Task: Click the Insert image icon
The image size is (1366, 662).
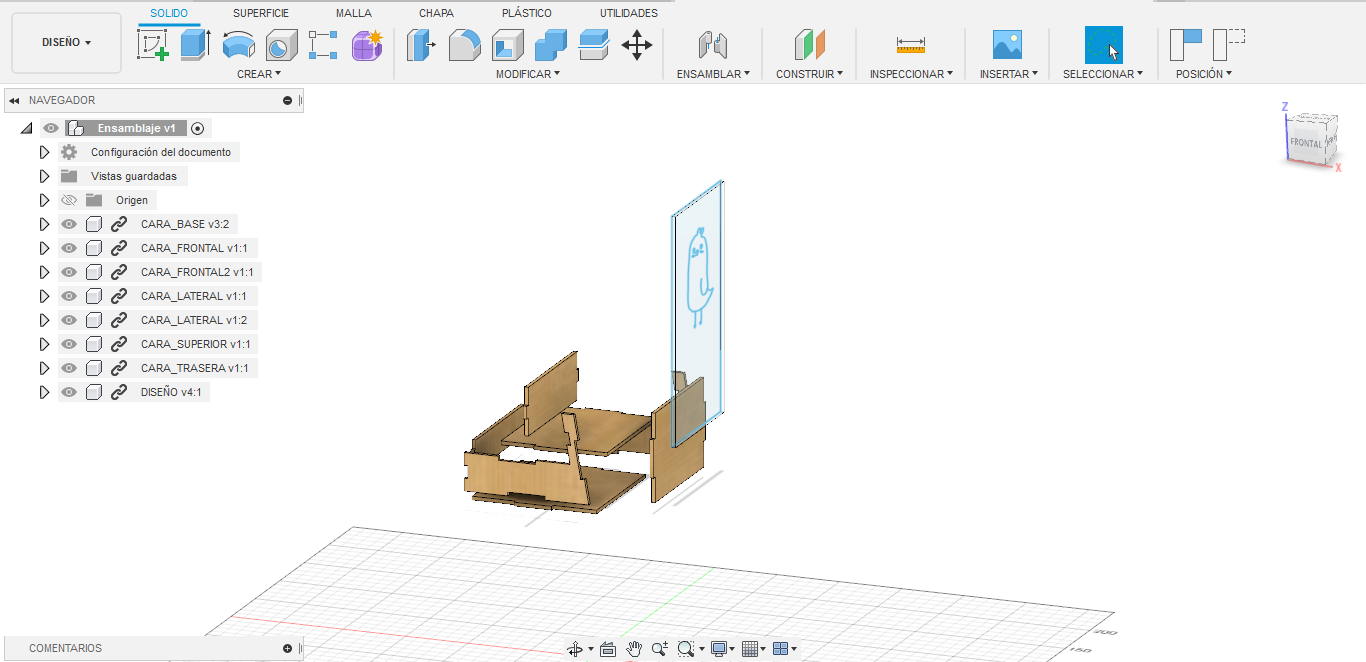Action: coord(1007,45)
